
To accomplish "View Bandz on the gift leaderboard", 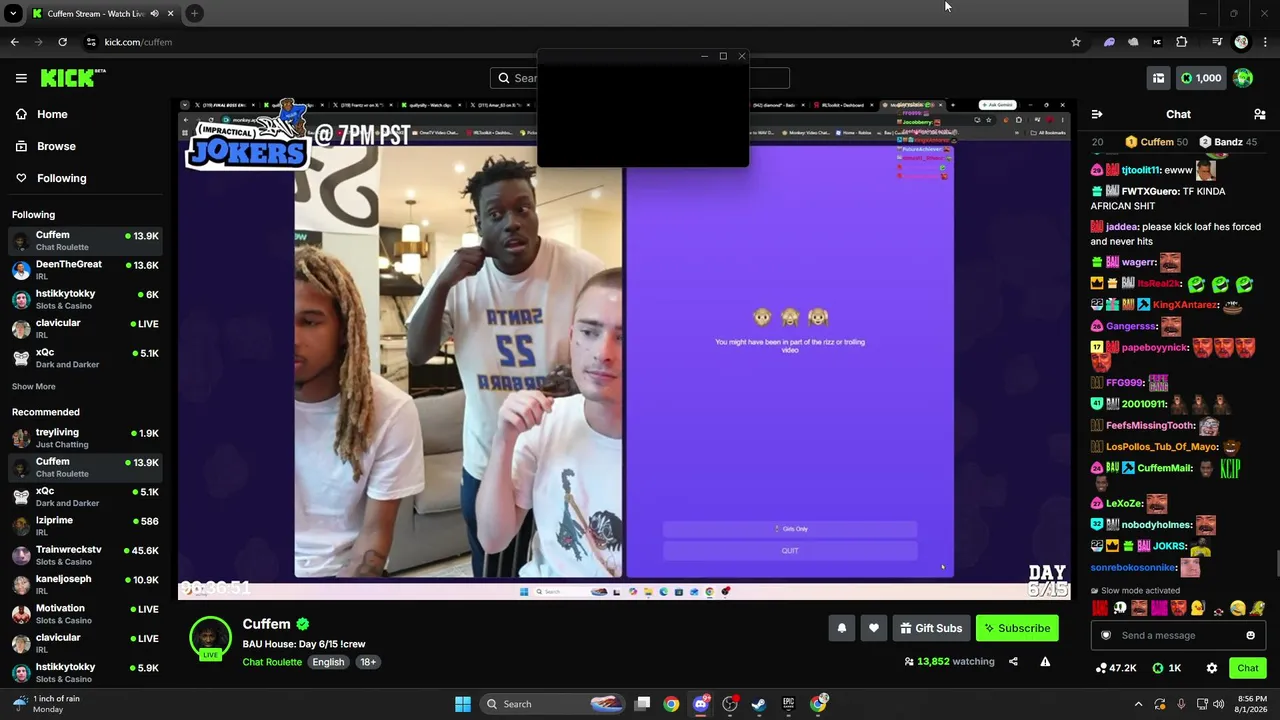I will click(x=1228, y=142).
